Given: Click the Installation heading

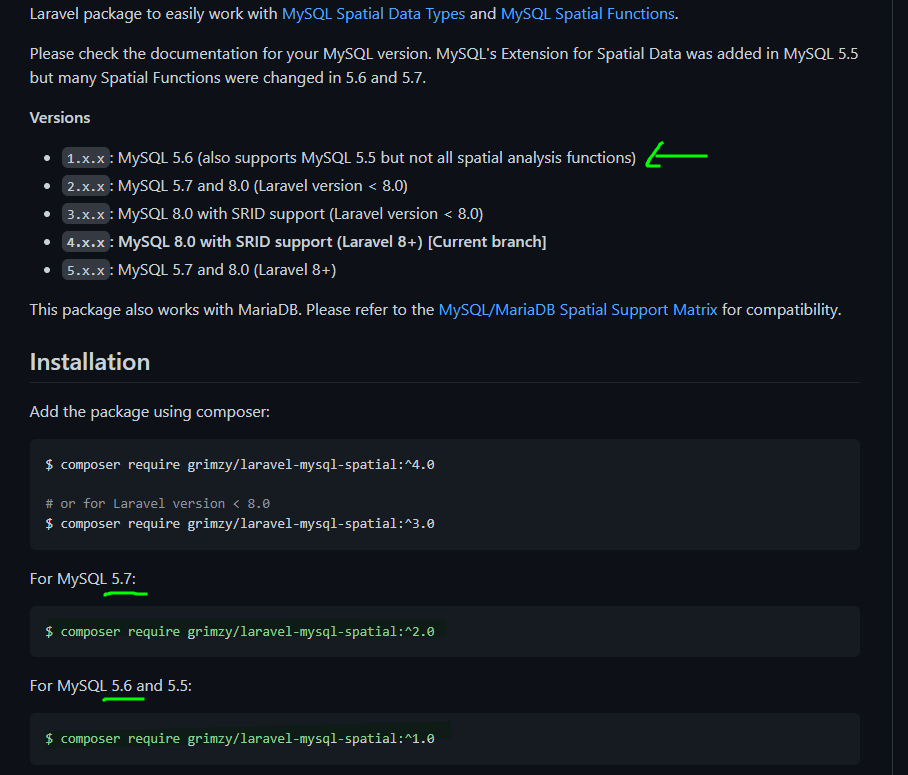Looking at the screenshot, I should [90, 362].
